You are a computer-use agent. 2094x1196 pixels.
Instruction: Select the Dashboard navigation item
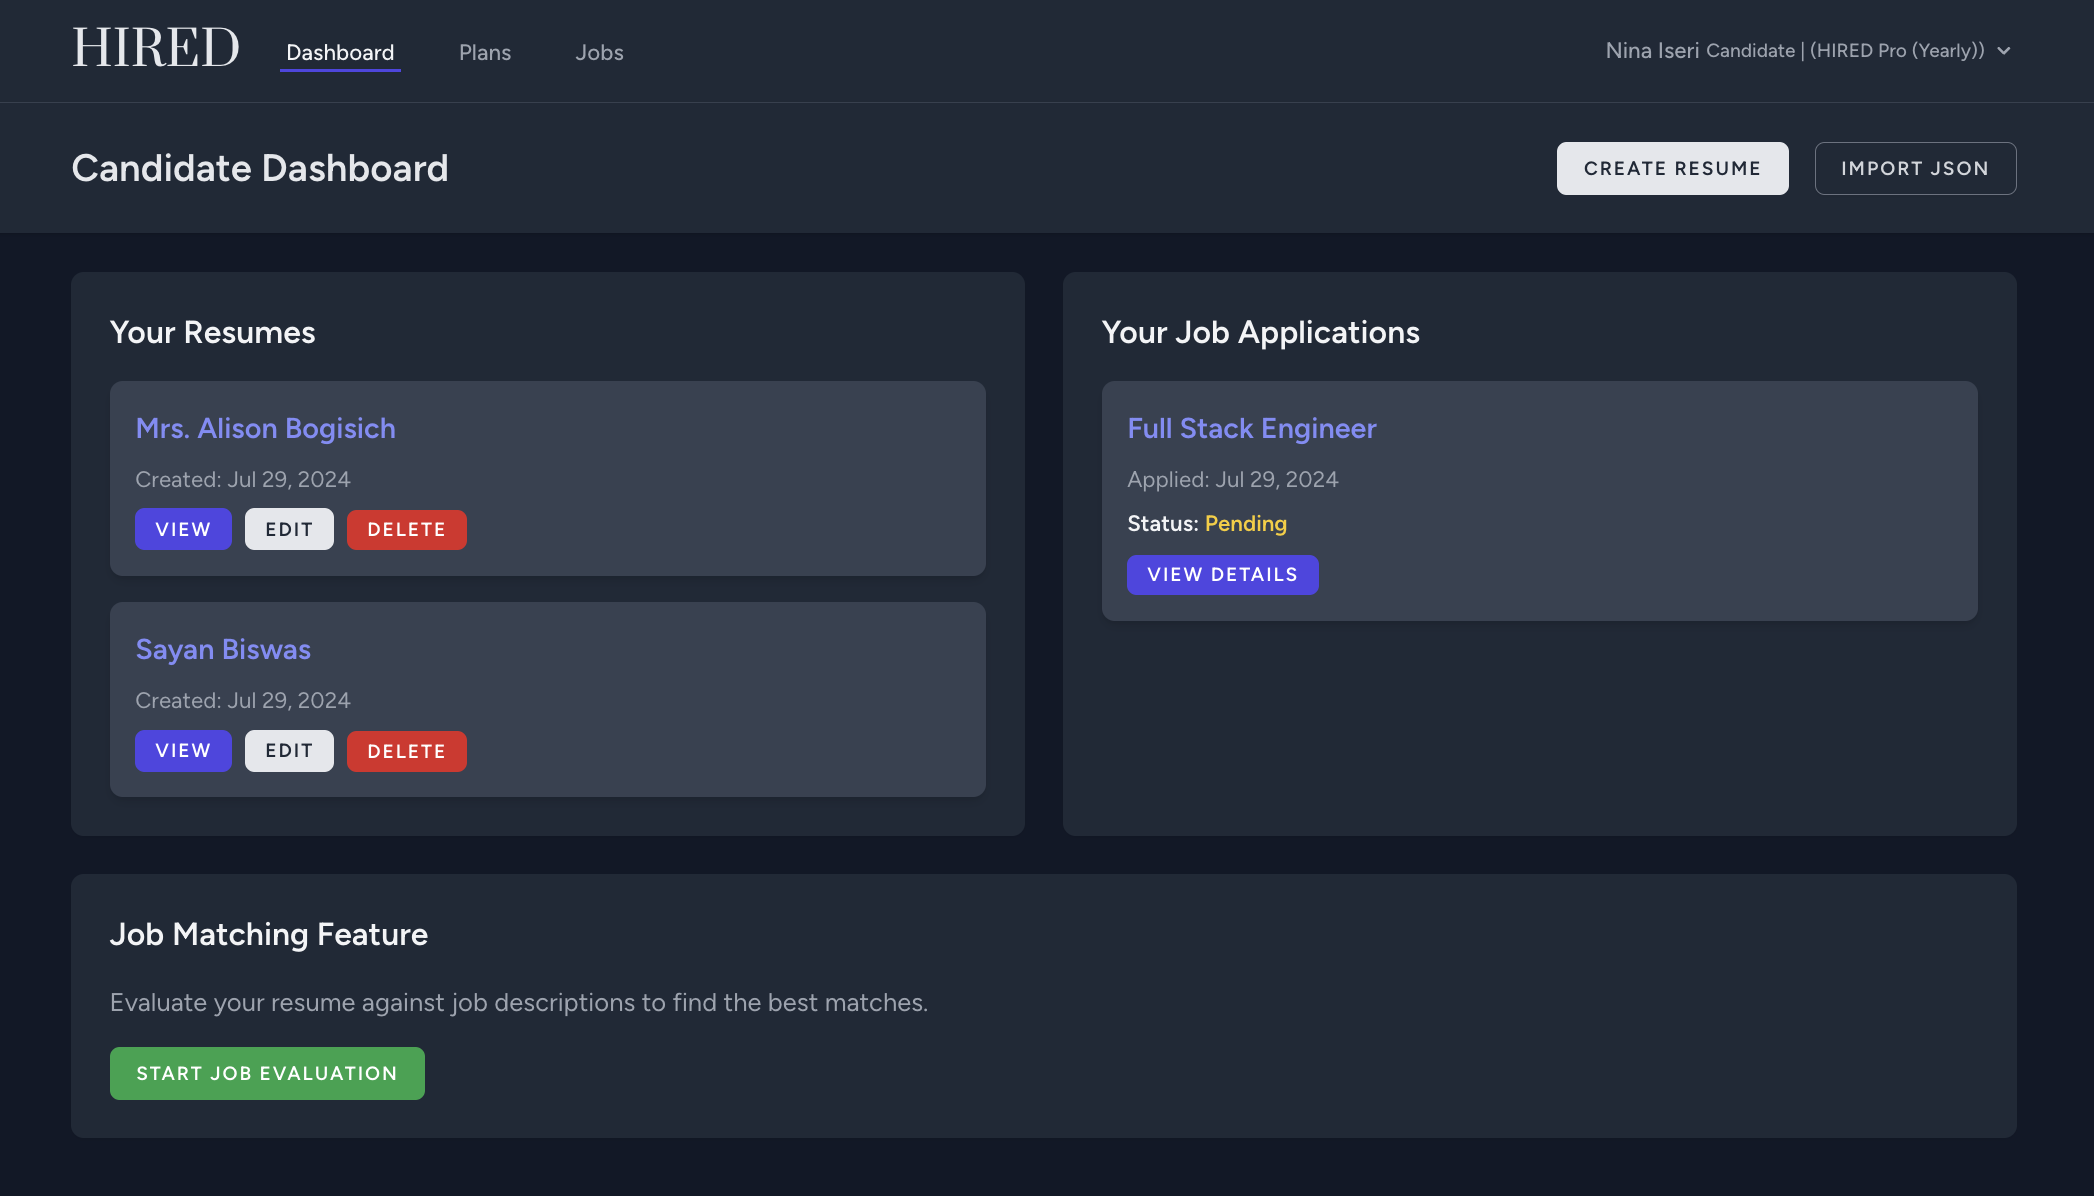[340, 52]
